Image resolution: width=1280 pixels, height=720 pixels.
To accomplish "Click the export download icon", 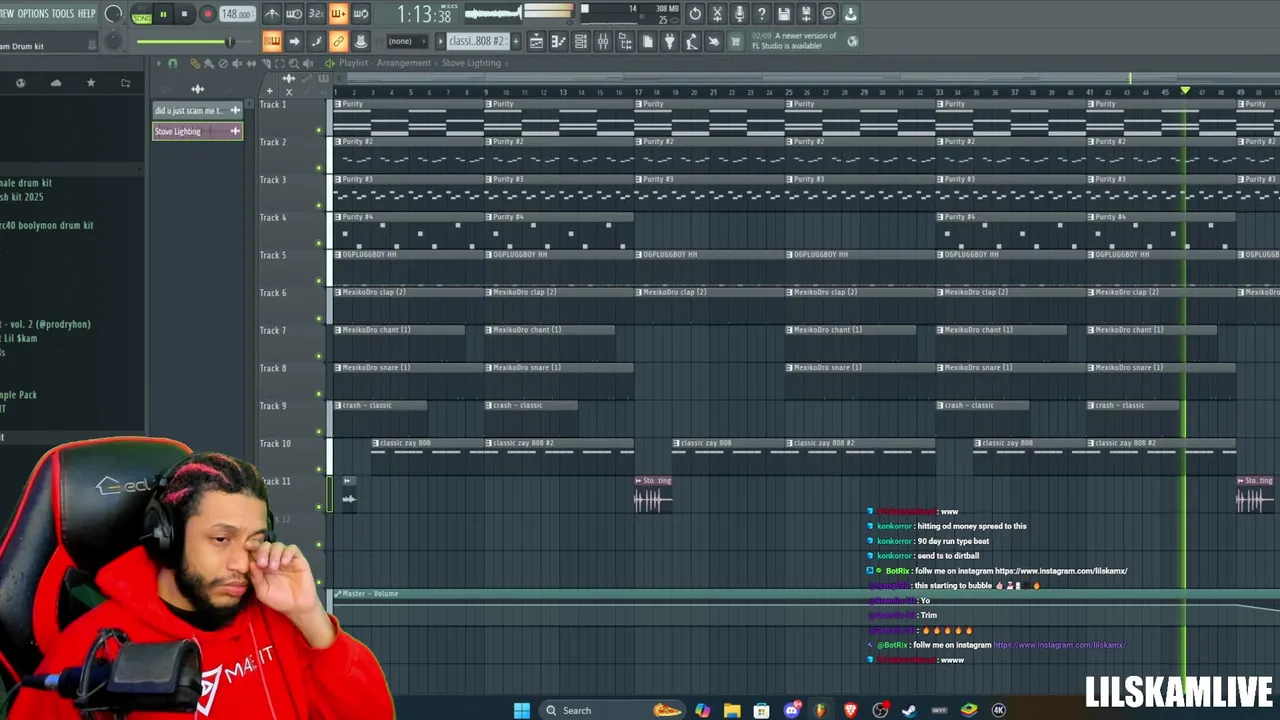I will click(x=850, y=14).
